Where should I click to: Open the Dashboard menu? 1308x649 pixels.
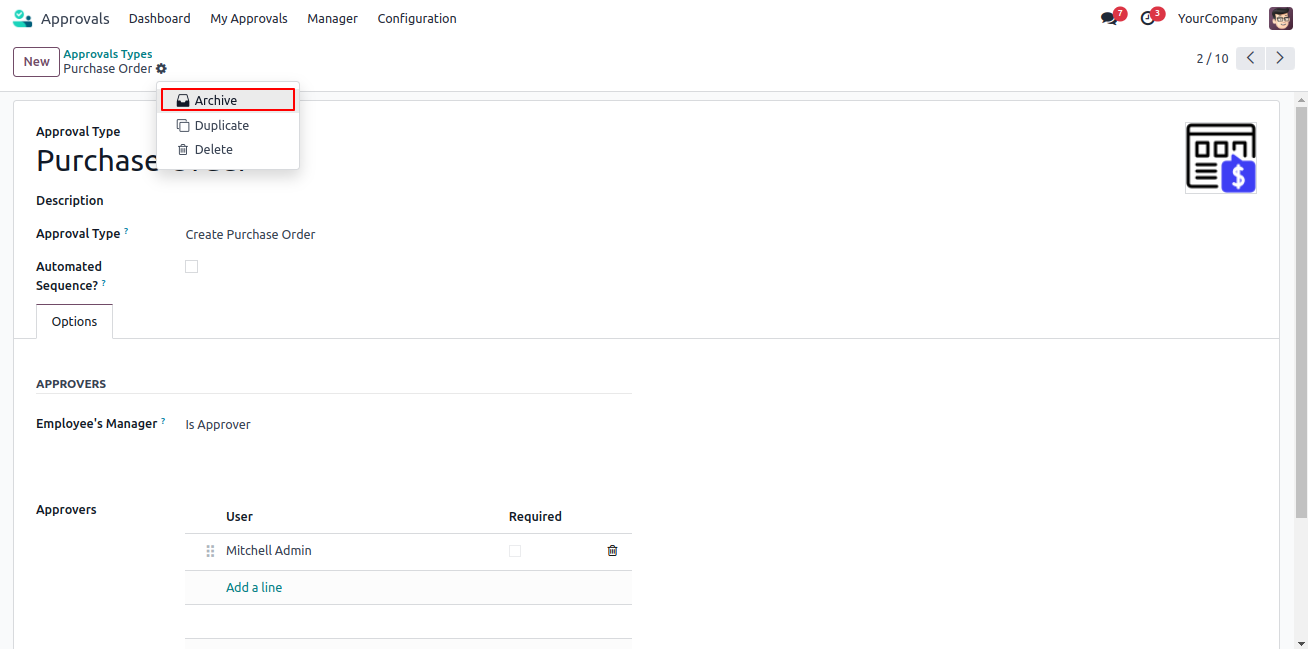[x=160, y=18]
